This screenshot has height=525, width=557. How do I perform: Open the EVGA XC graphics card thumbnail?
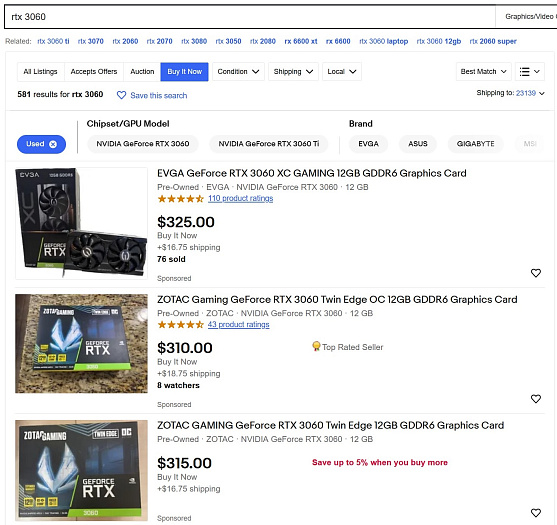click(81, 223)
